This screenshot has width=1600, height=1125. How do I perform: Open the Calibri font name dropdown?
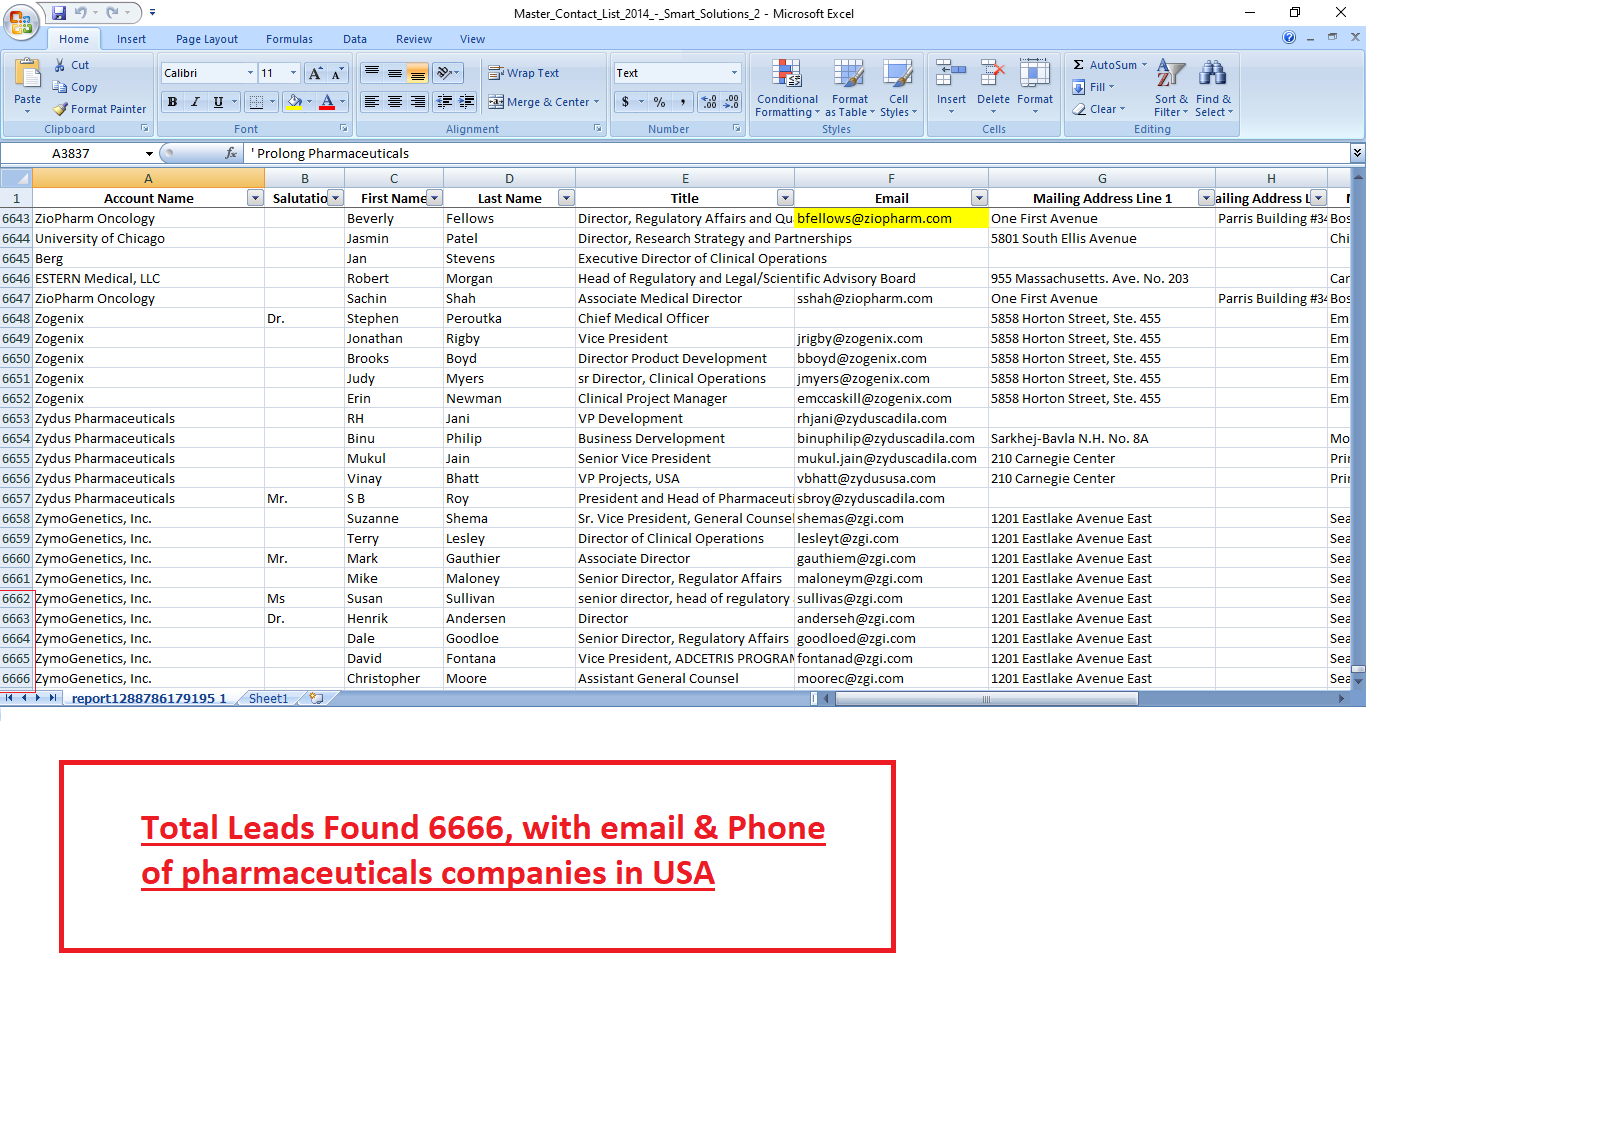click(x=250, y=73)
